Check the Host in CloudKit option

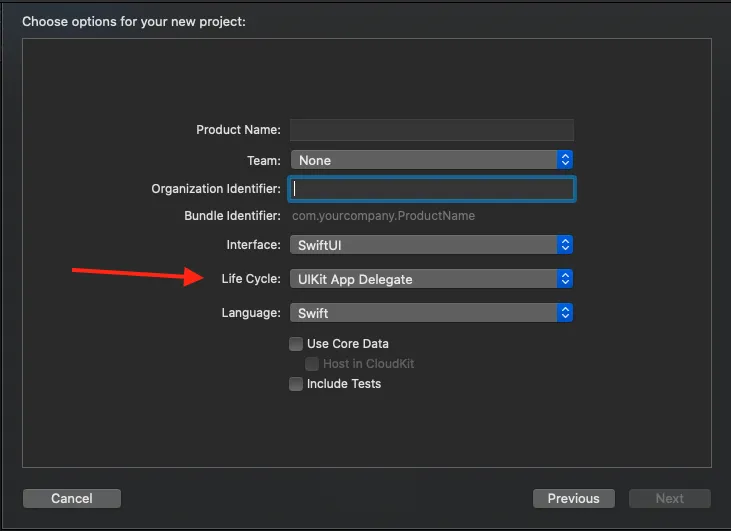(312, 364)
